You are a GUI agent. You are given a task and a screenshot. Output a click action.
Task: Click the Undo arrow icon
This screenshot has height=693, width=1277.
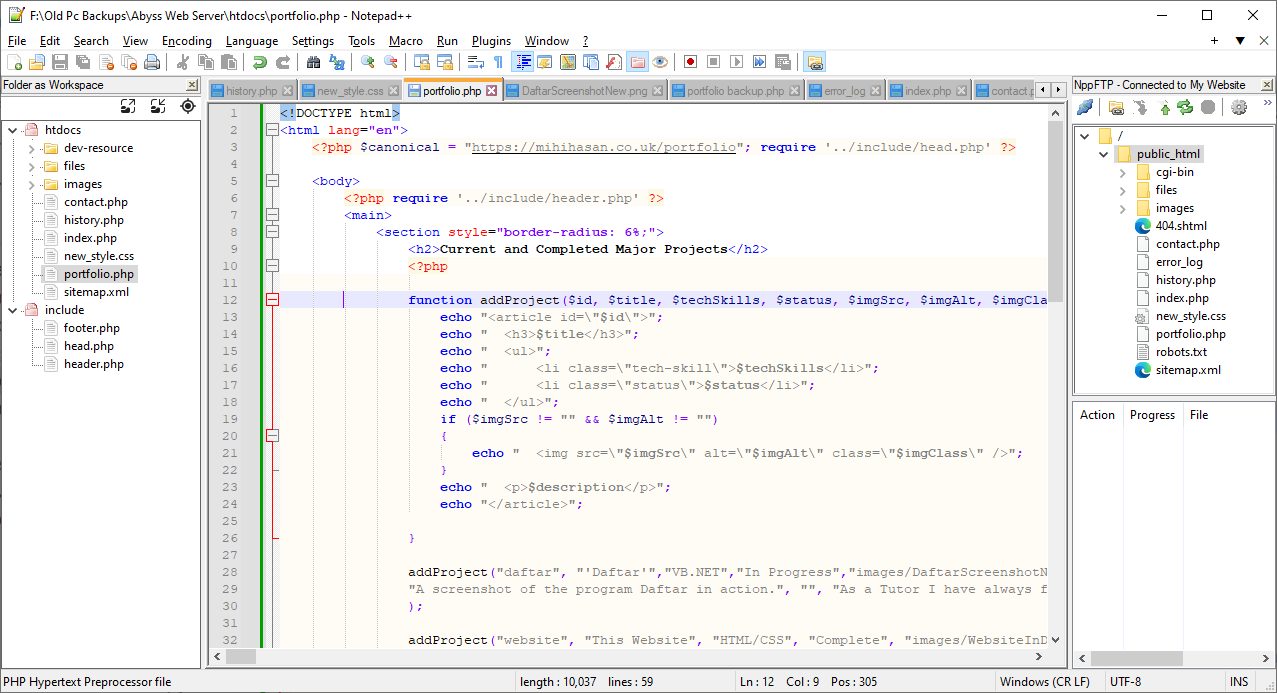259,62
